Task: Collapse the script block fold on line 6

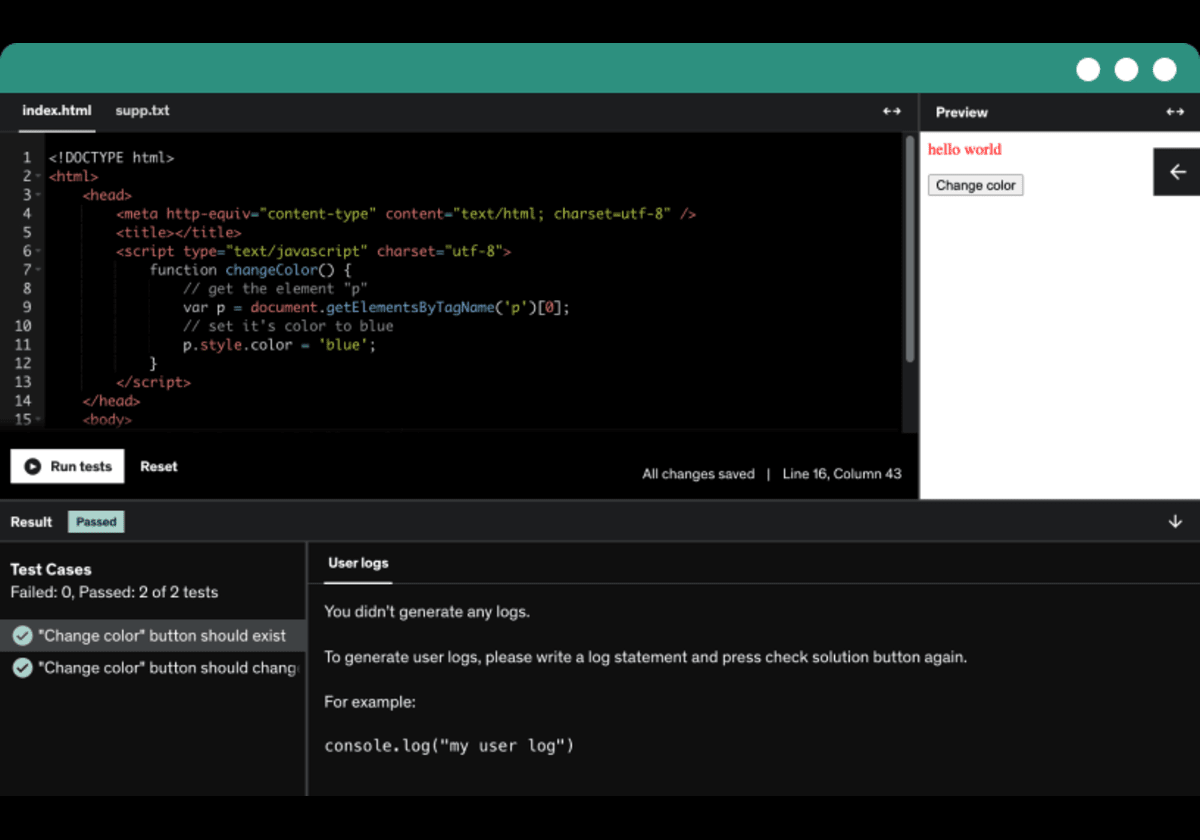Action: (x=37, y=251)
